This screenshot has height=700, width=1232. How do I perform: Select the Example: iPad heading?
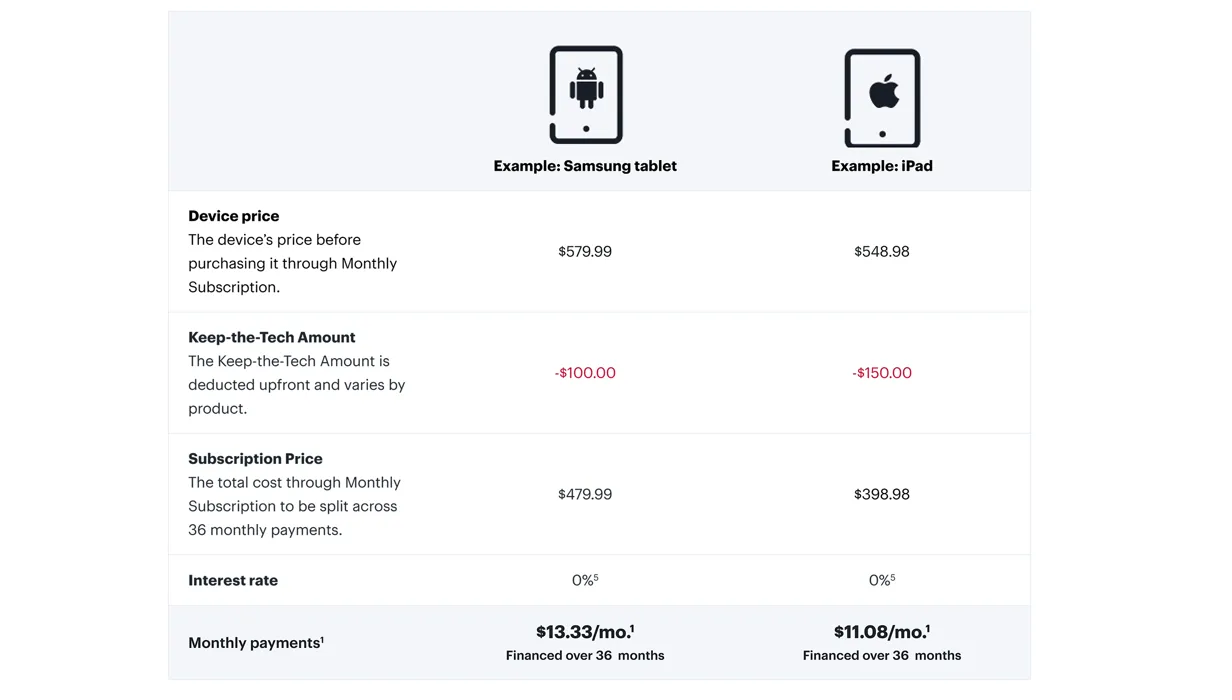882,166
